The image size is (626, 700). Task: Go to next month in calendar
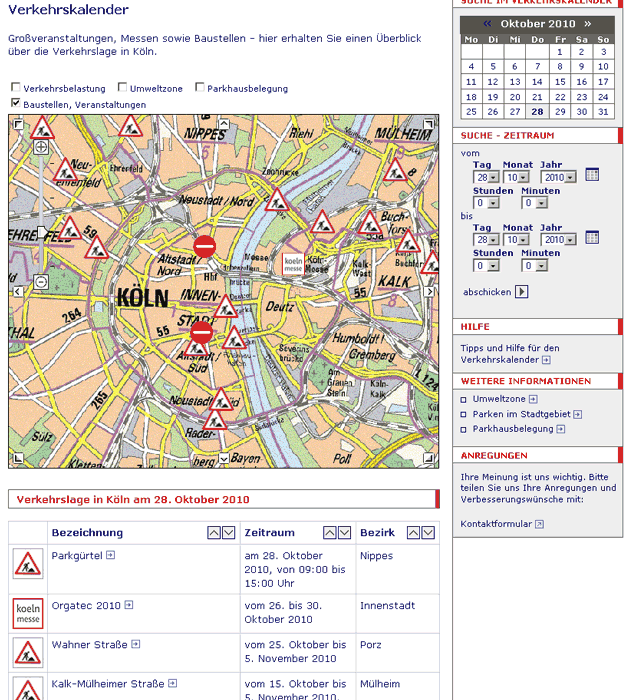coord(588,24)
